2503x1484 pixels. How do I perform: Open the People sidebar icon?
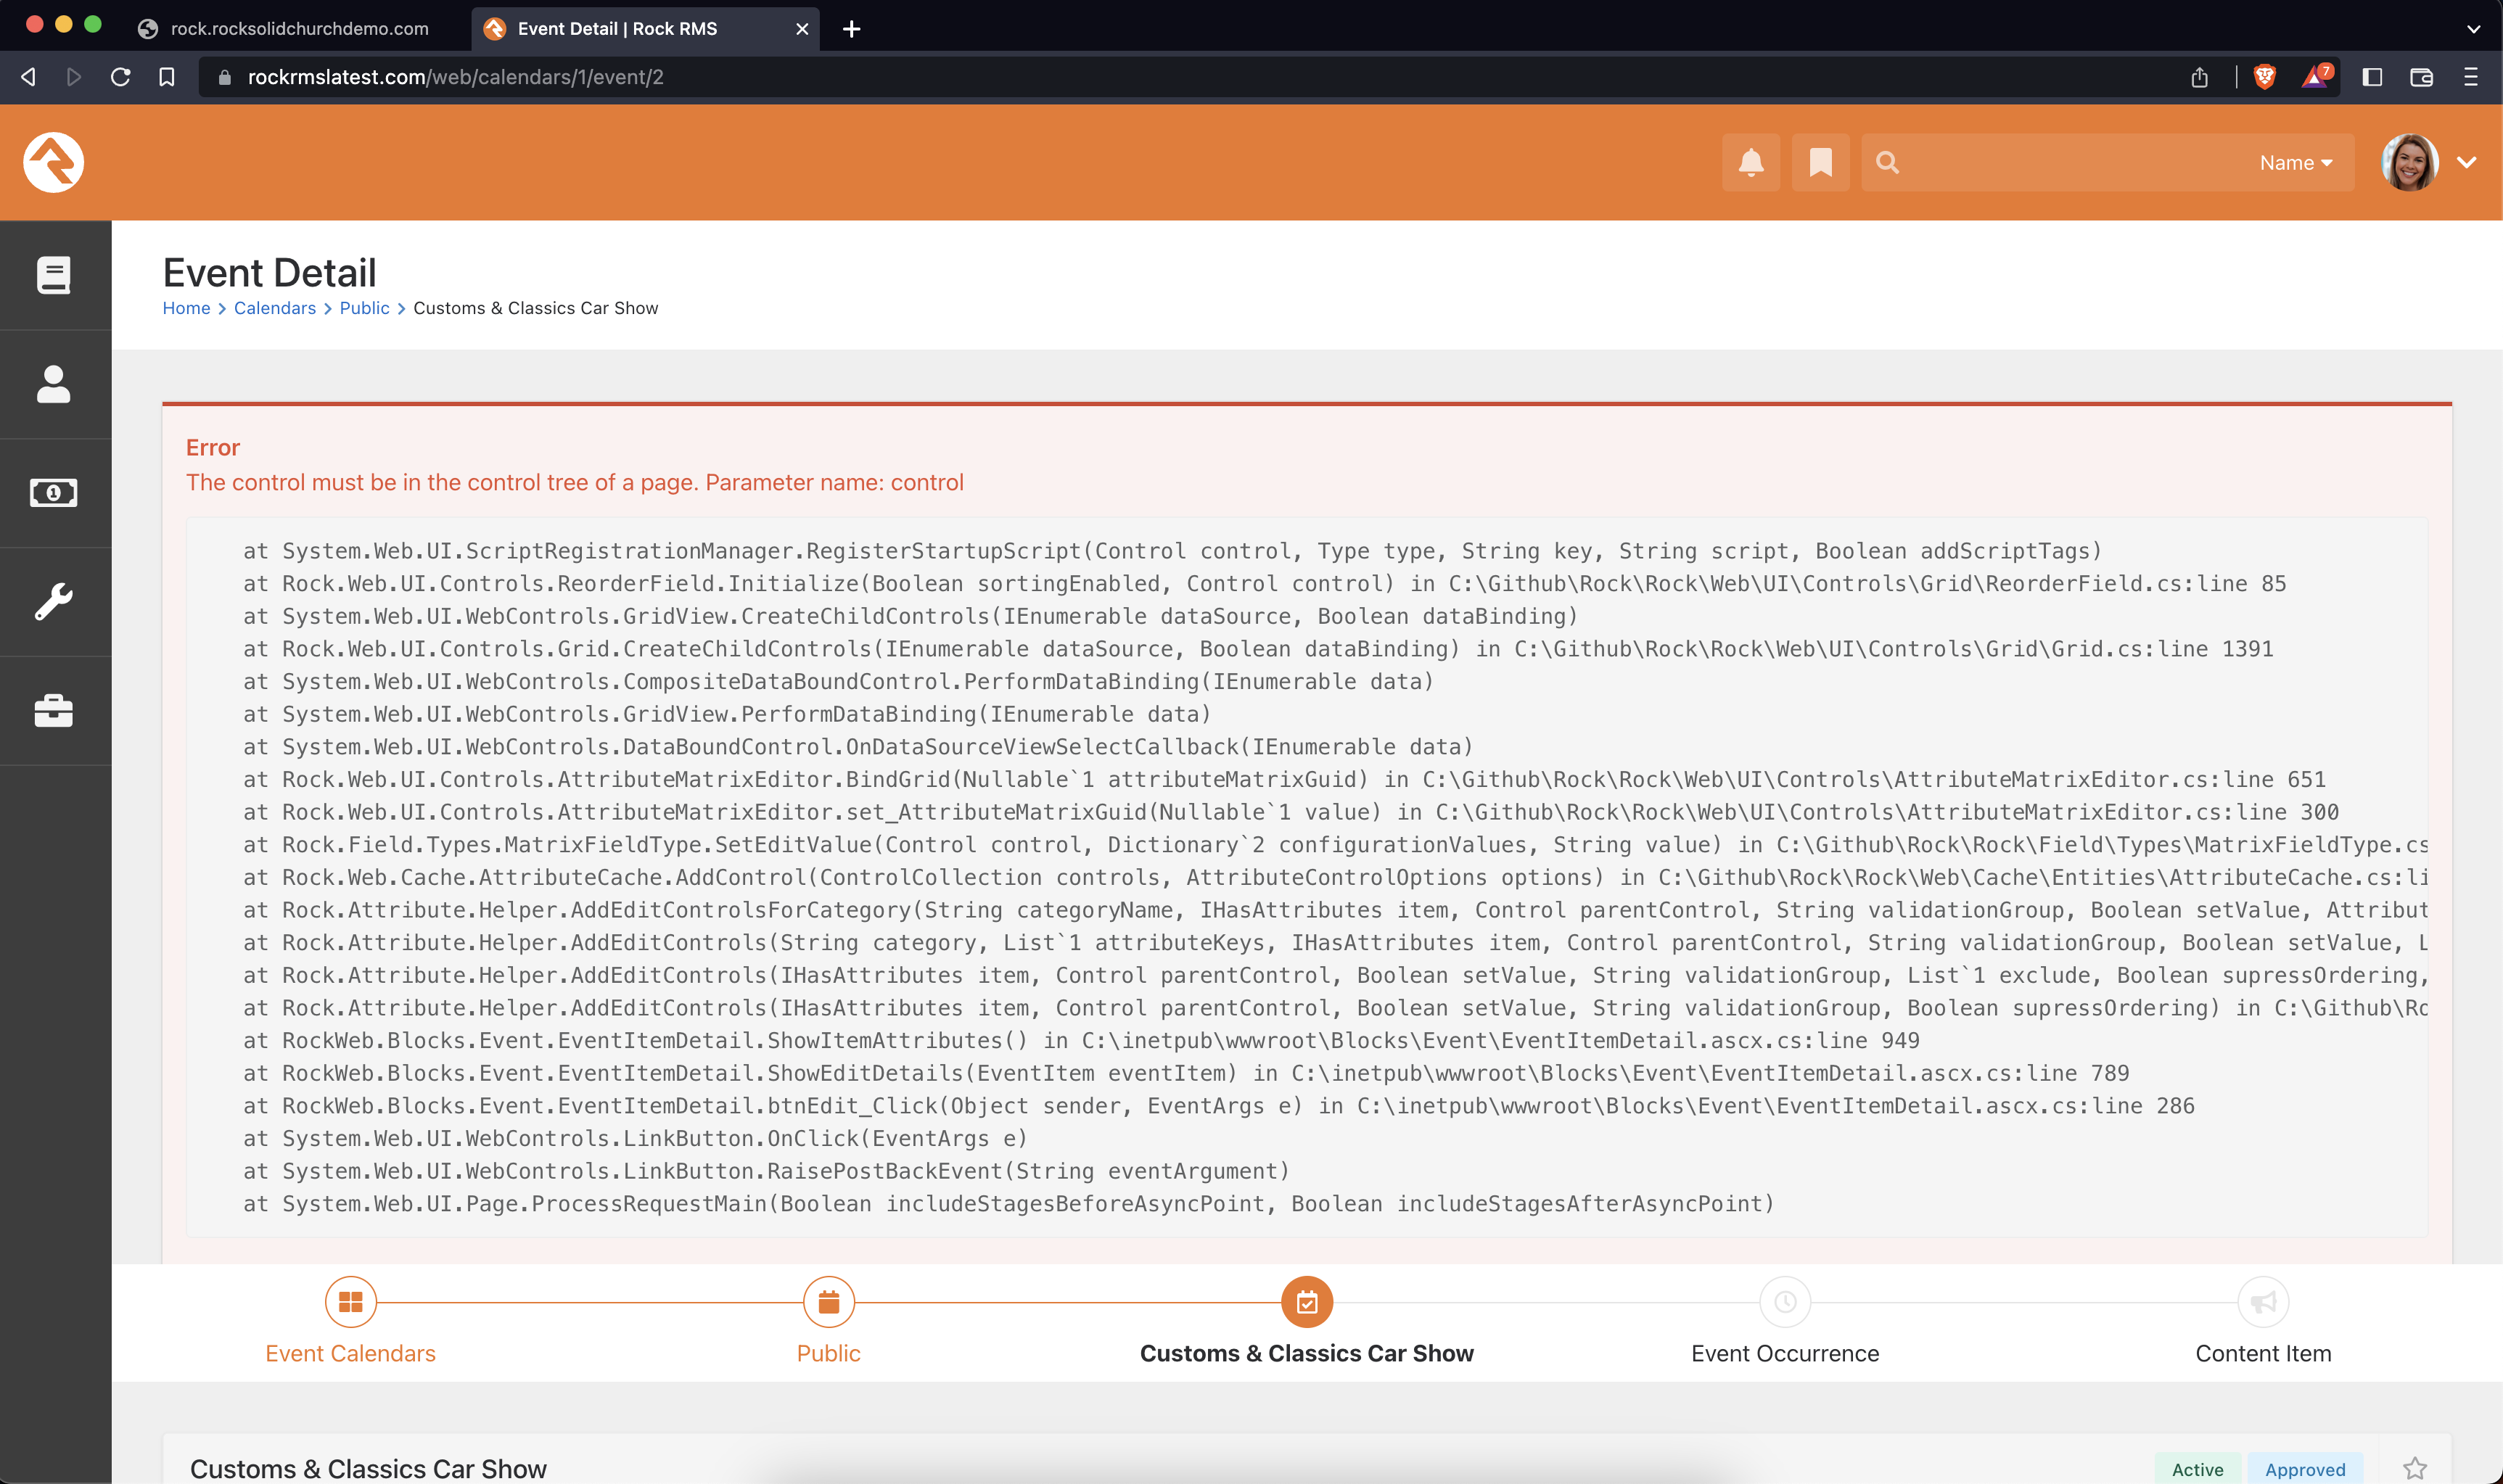54,384
